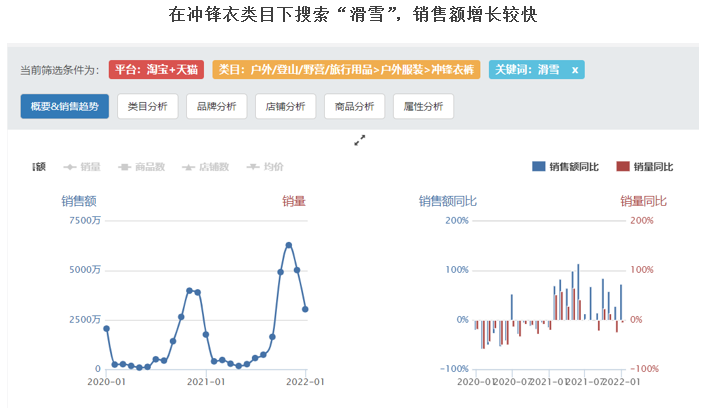
Task: Click the expand chart arrows icon
Action: [x=360, y=140]
